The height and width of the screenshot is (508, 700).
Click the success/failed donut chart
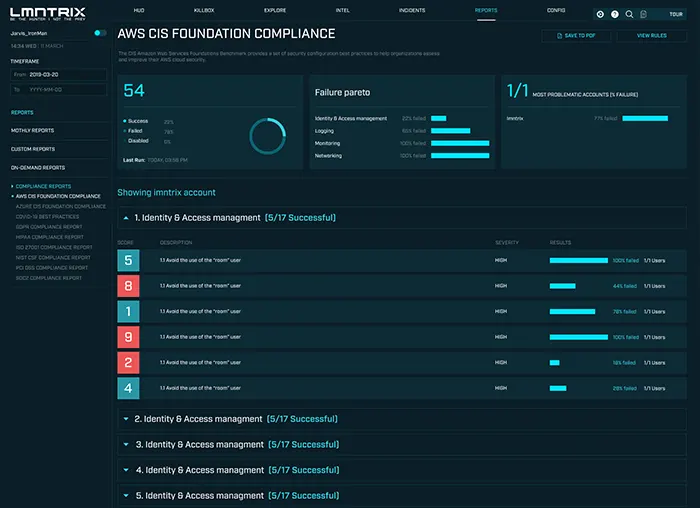[267, 136]
